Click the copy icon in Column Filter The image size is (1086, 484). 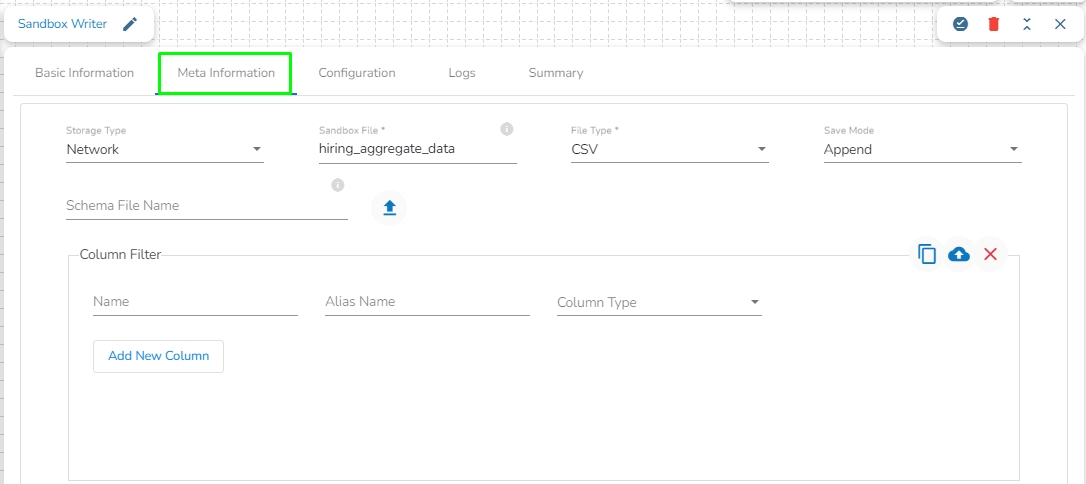[x=927, y=255]
